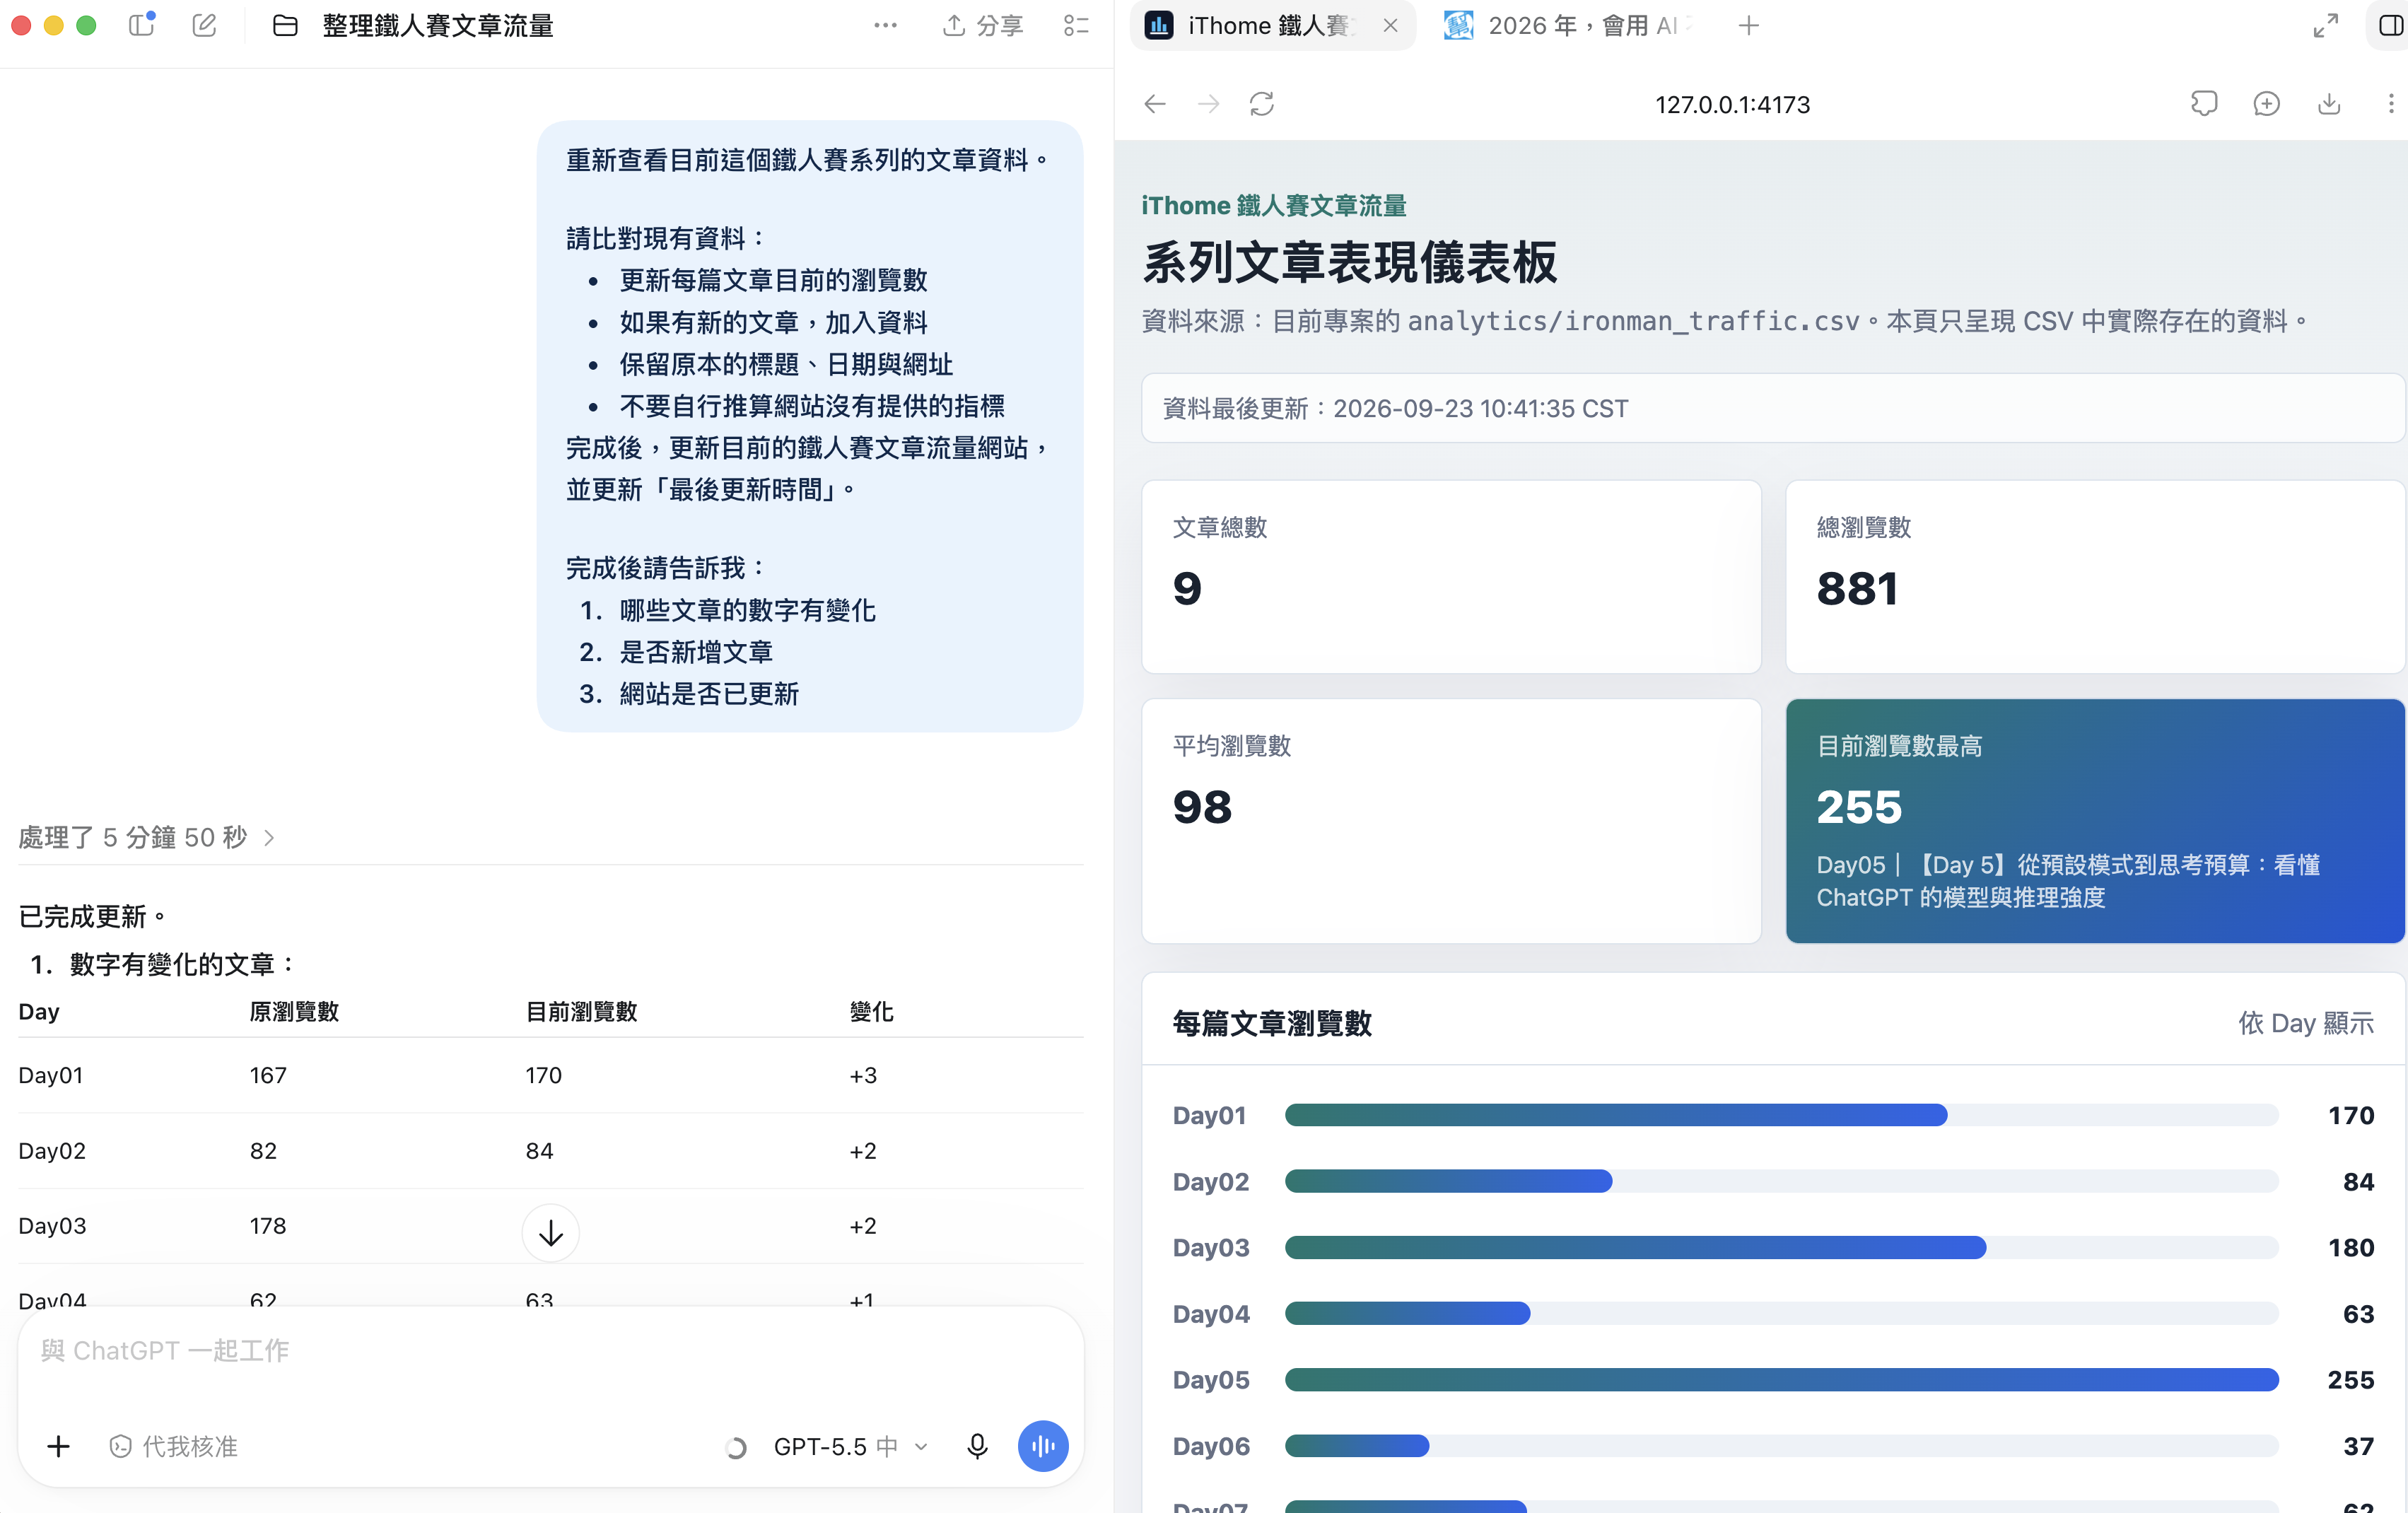Start dictation with the microphone icon

977,1446
